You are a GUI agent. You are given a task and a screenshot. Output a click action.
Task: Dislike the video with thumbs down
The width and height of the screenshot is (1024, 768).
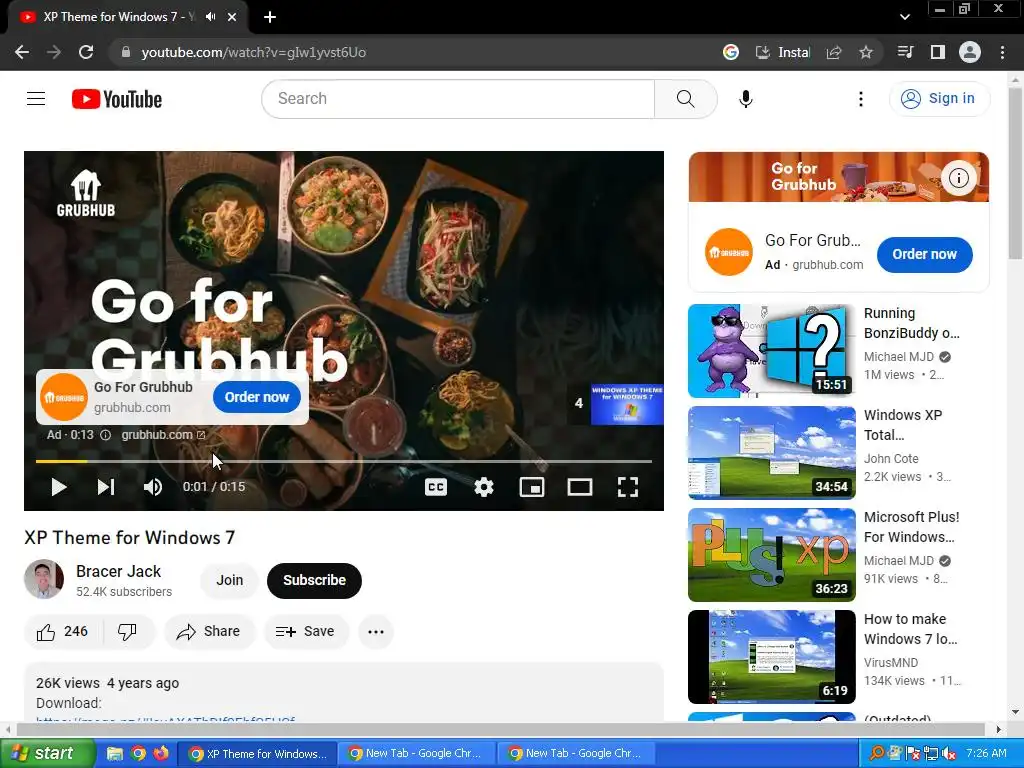click(127, 632)
